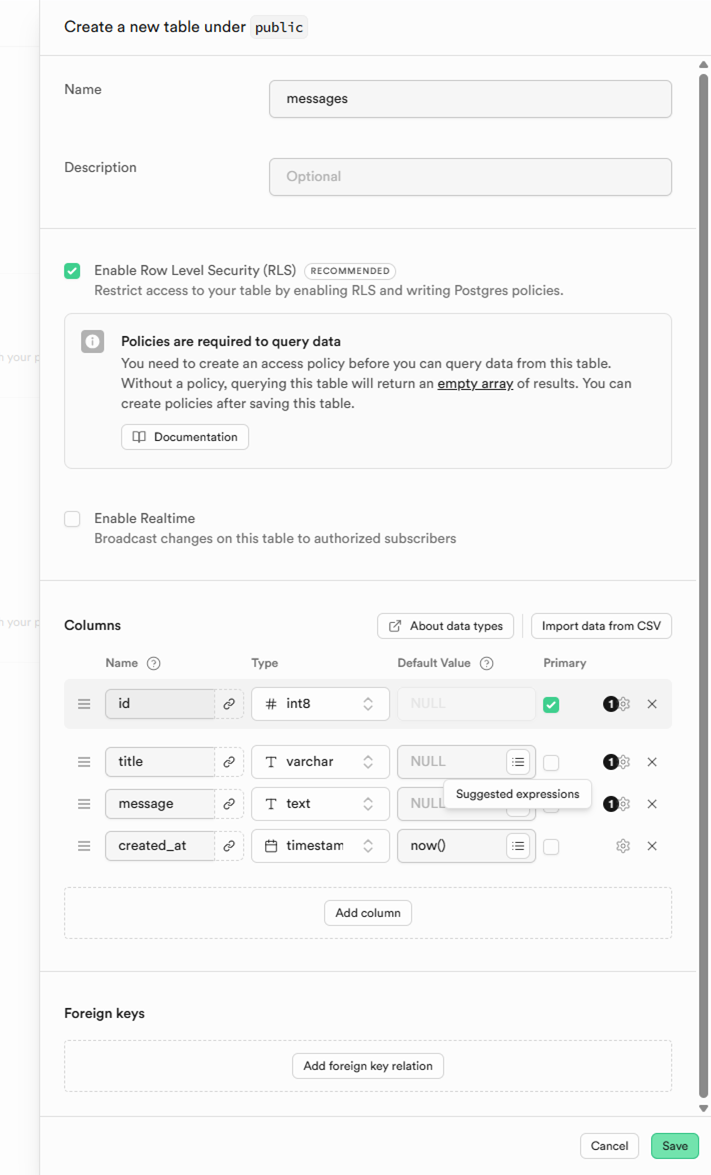Disable the Enable Row Level Security checkbox
Screen dimensions: 711x1175
(72, 271)
